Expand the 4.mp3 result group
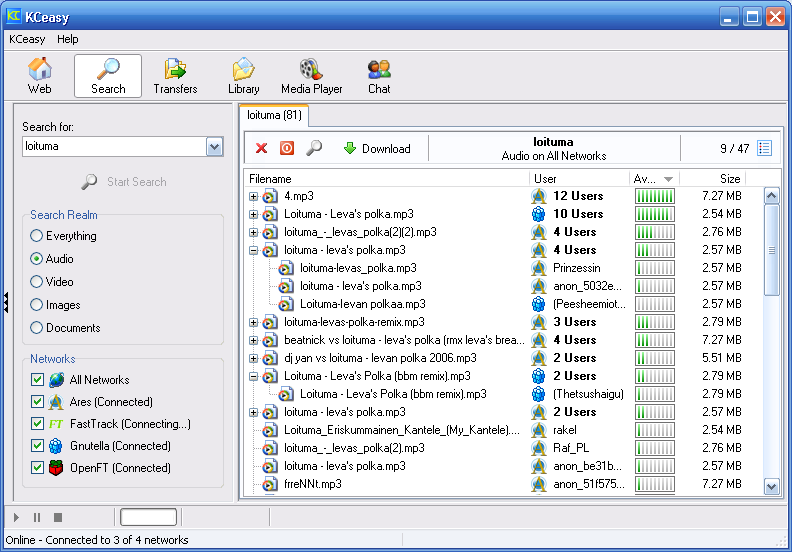The height and width of the screenshot is (552, 792). (254, 196)
